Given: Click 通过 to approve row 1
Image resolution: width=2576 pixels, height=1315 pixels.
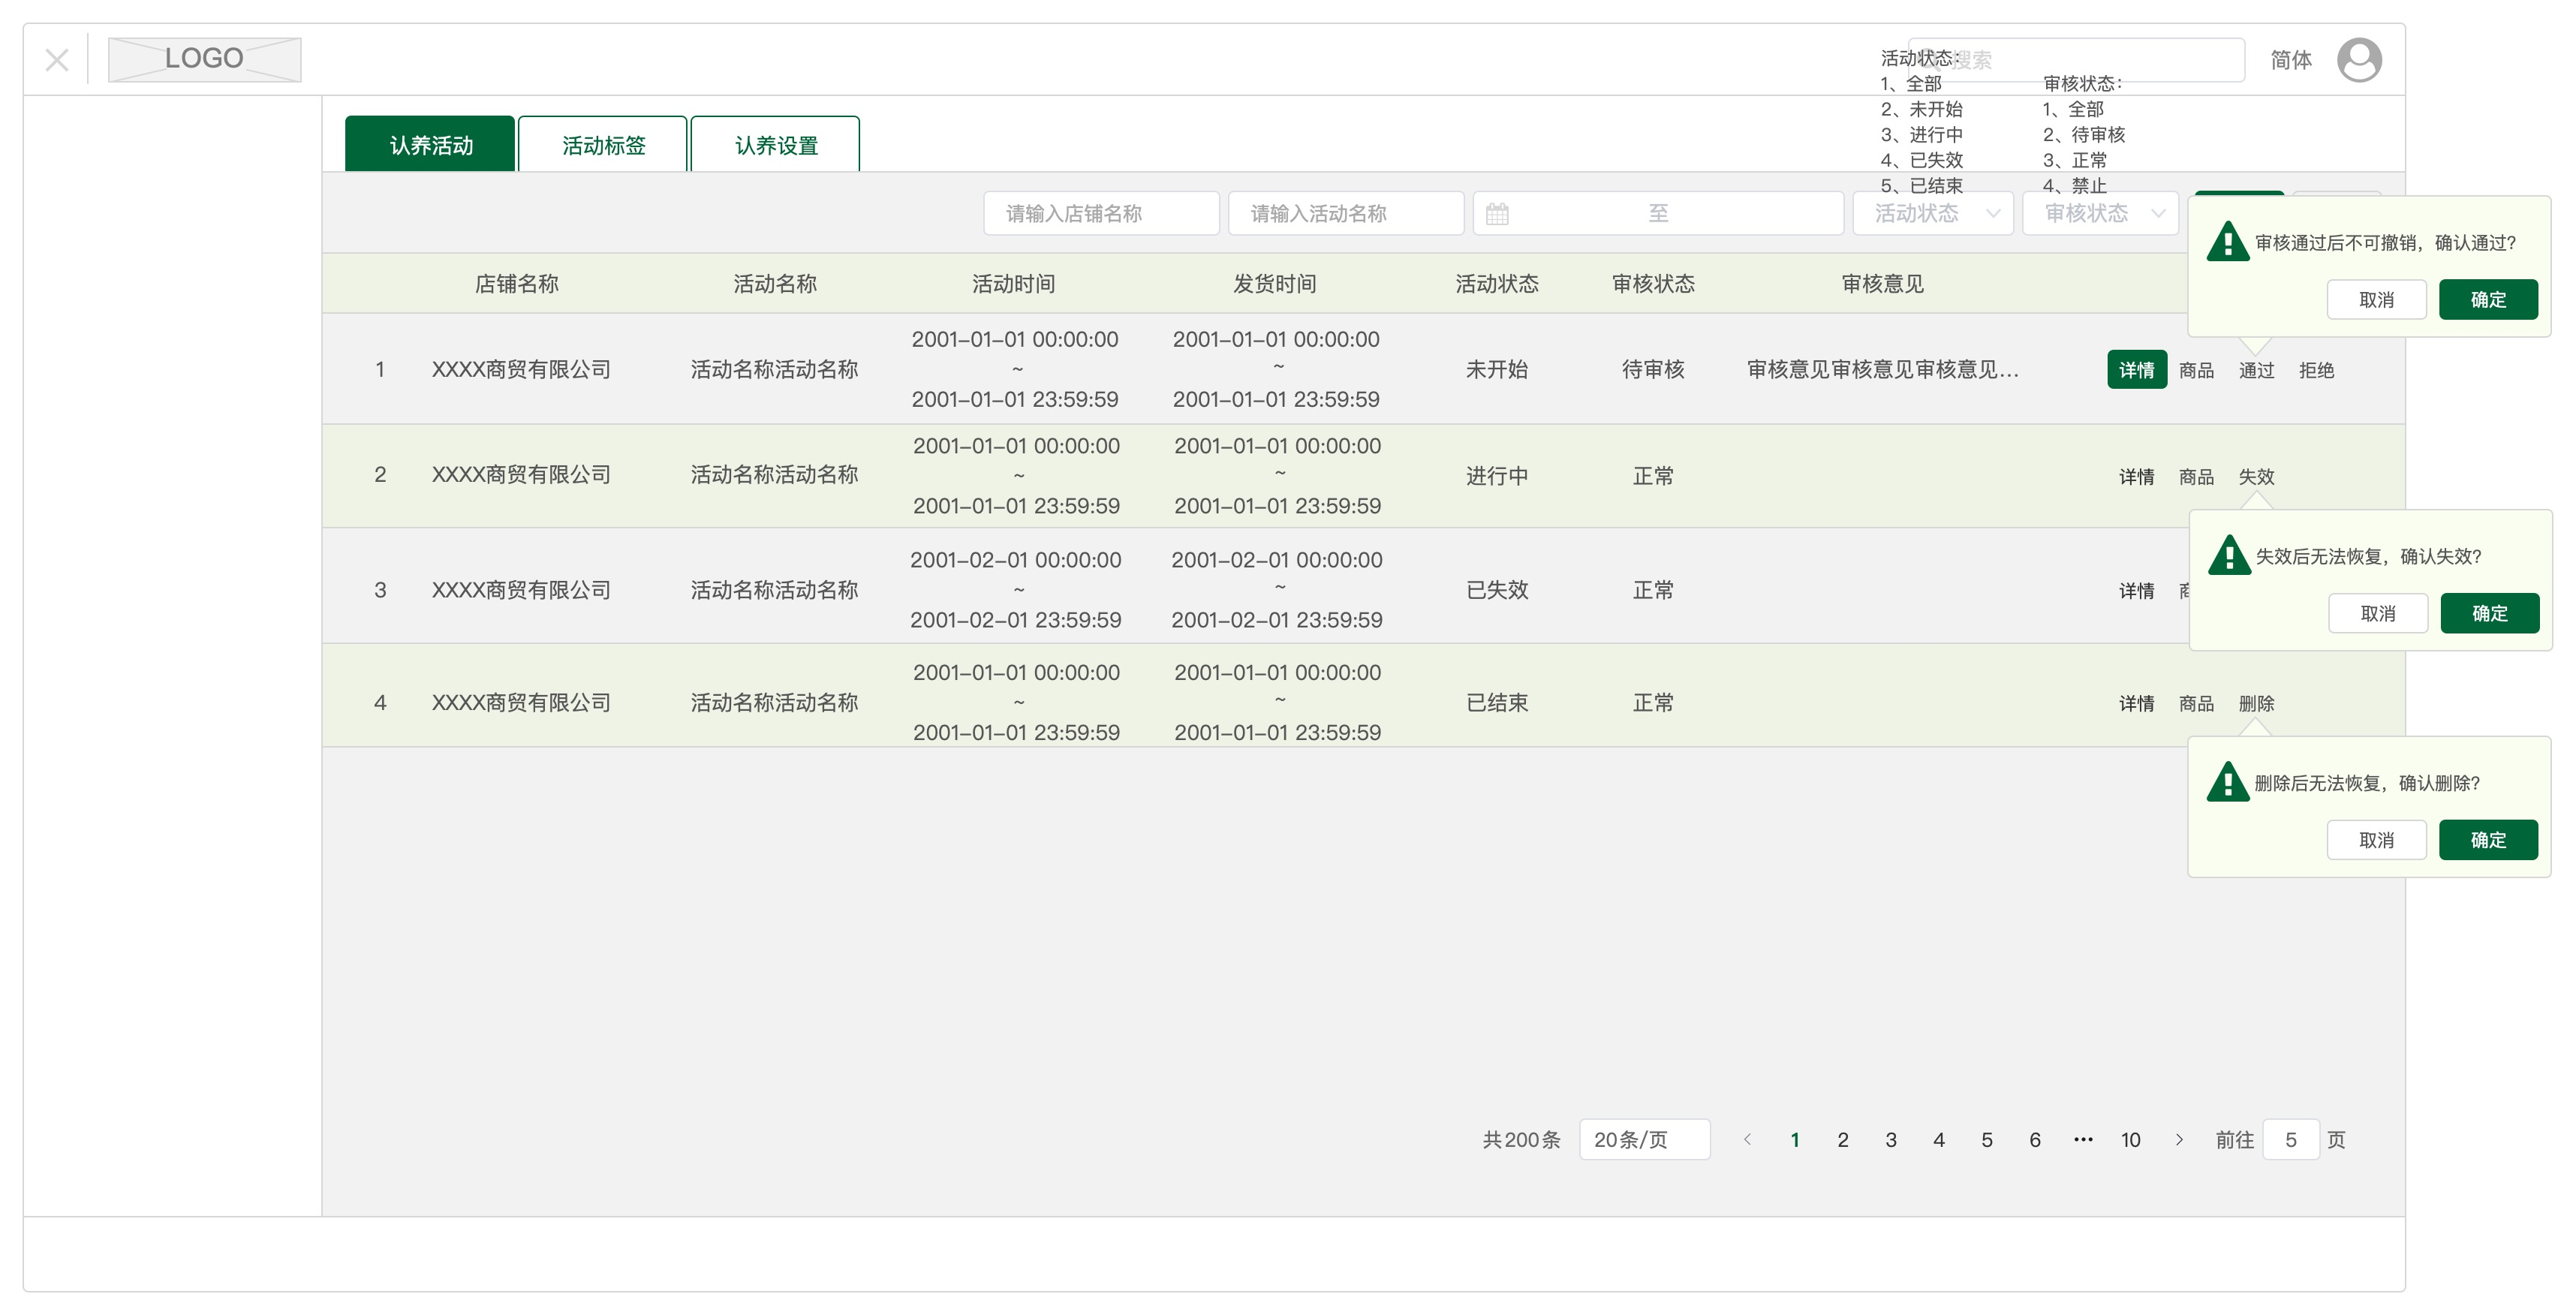Looking at the screenshot, I should click(2257, 370).
